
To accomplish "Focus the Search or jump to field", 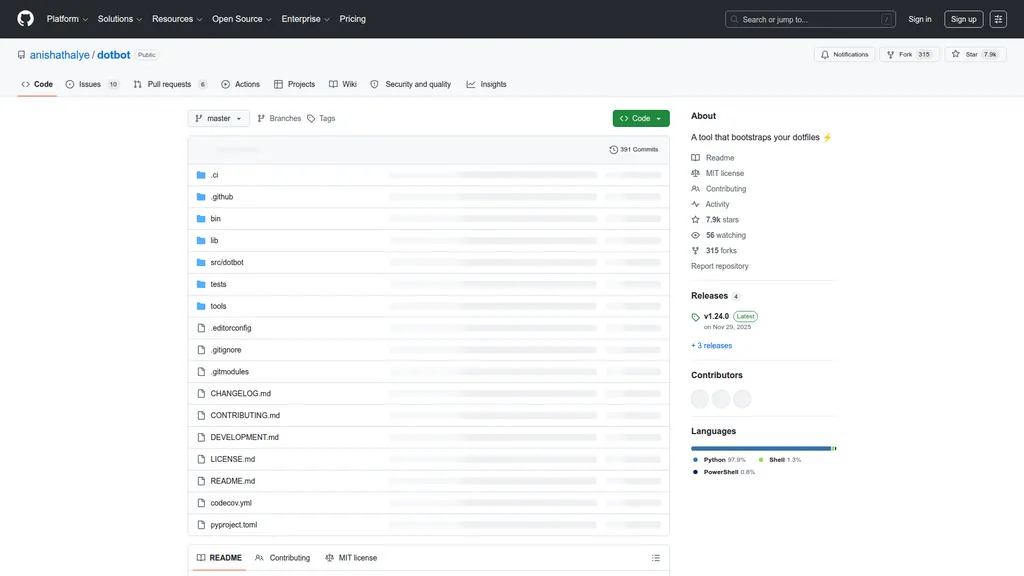I will pos(810,20).
